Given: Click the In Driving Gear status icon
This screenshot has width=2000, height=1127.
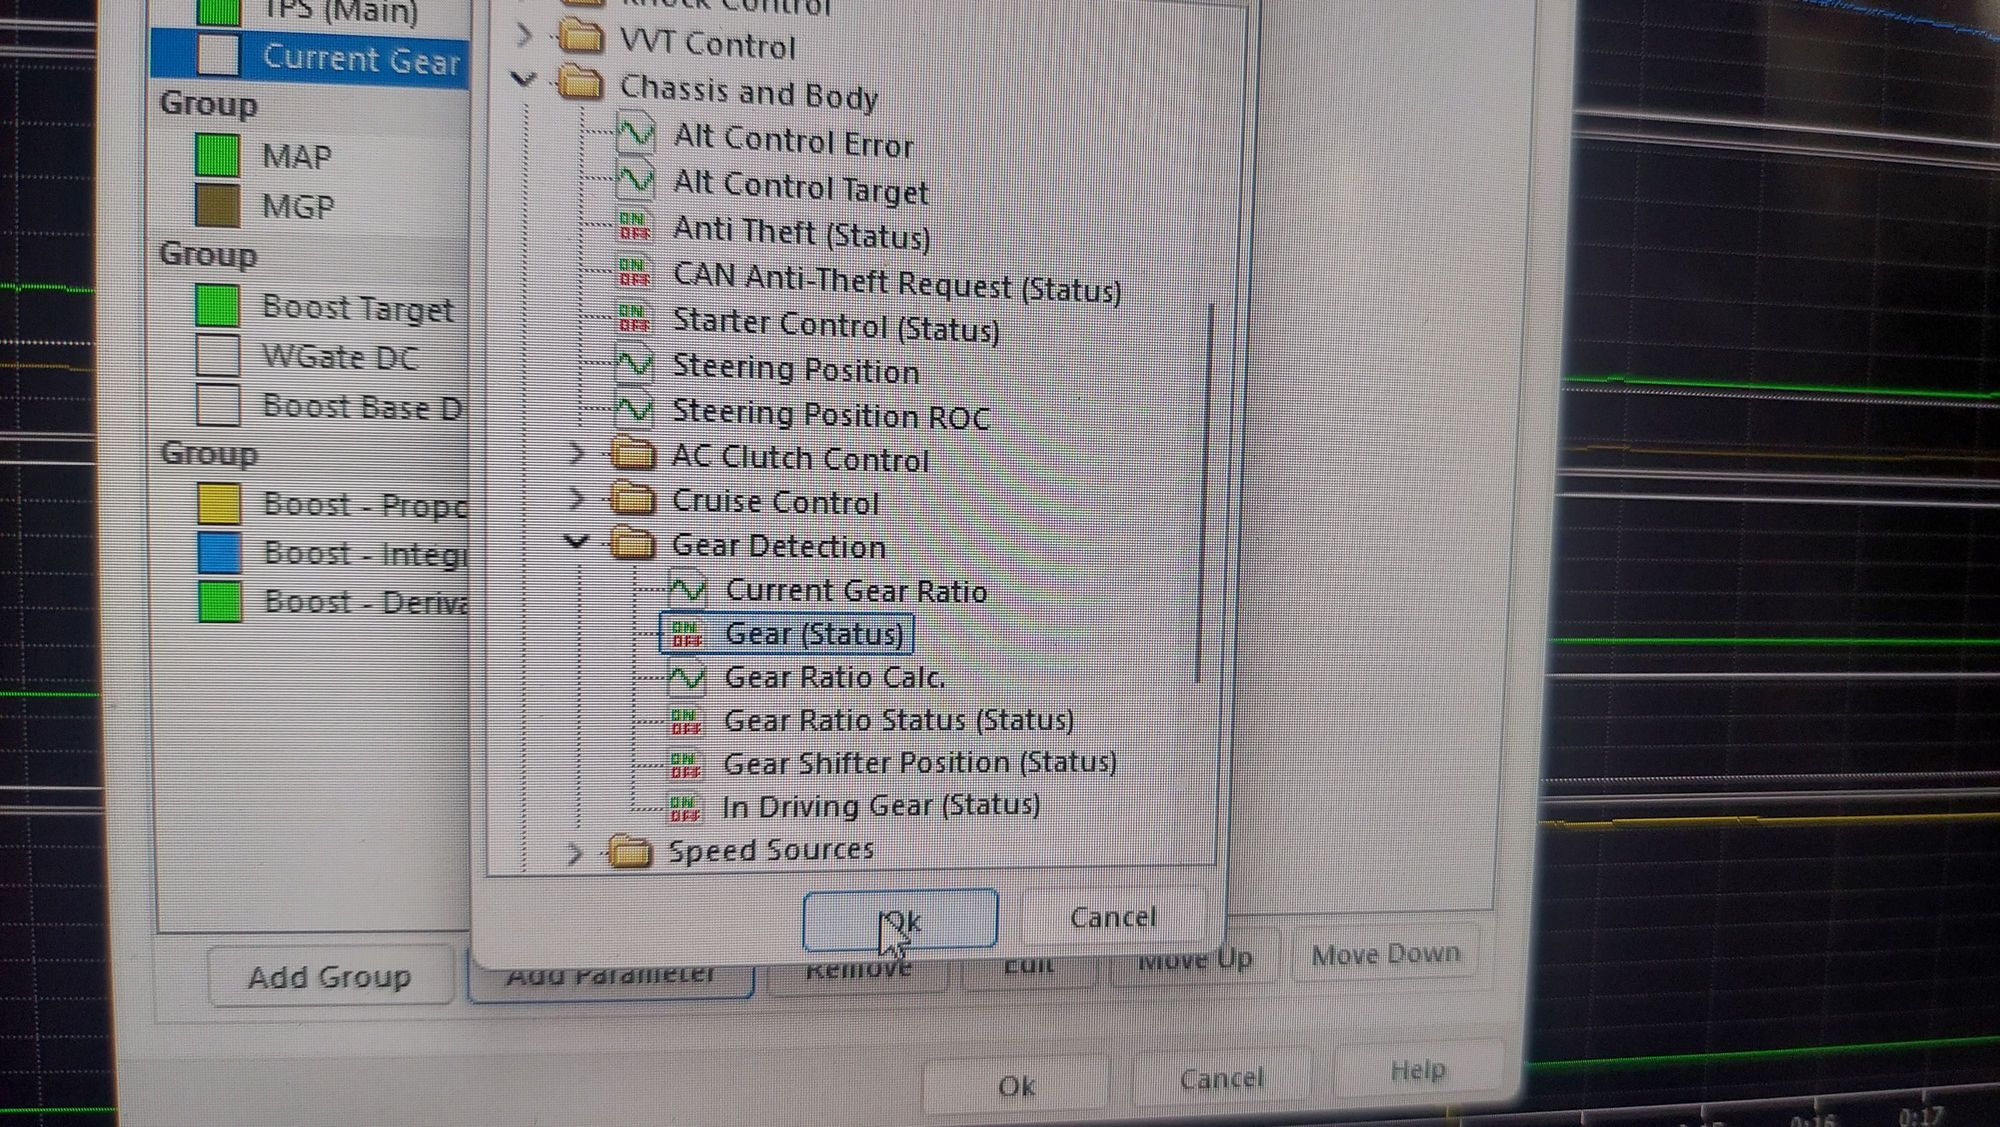Looking at the screenshot, I should (684, 807).
